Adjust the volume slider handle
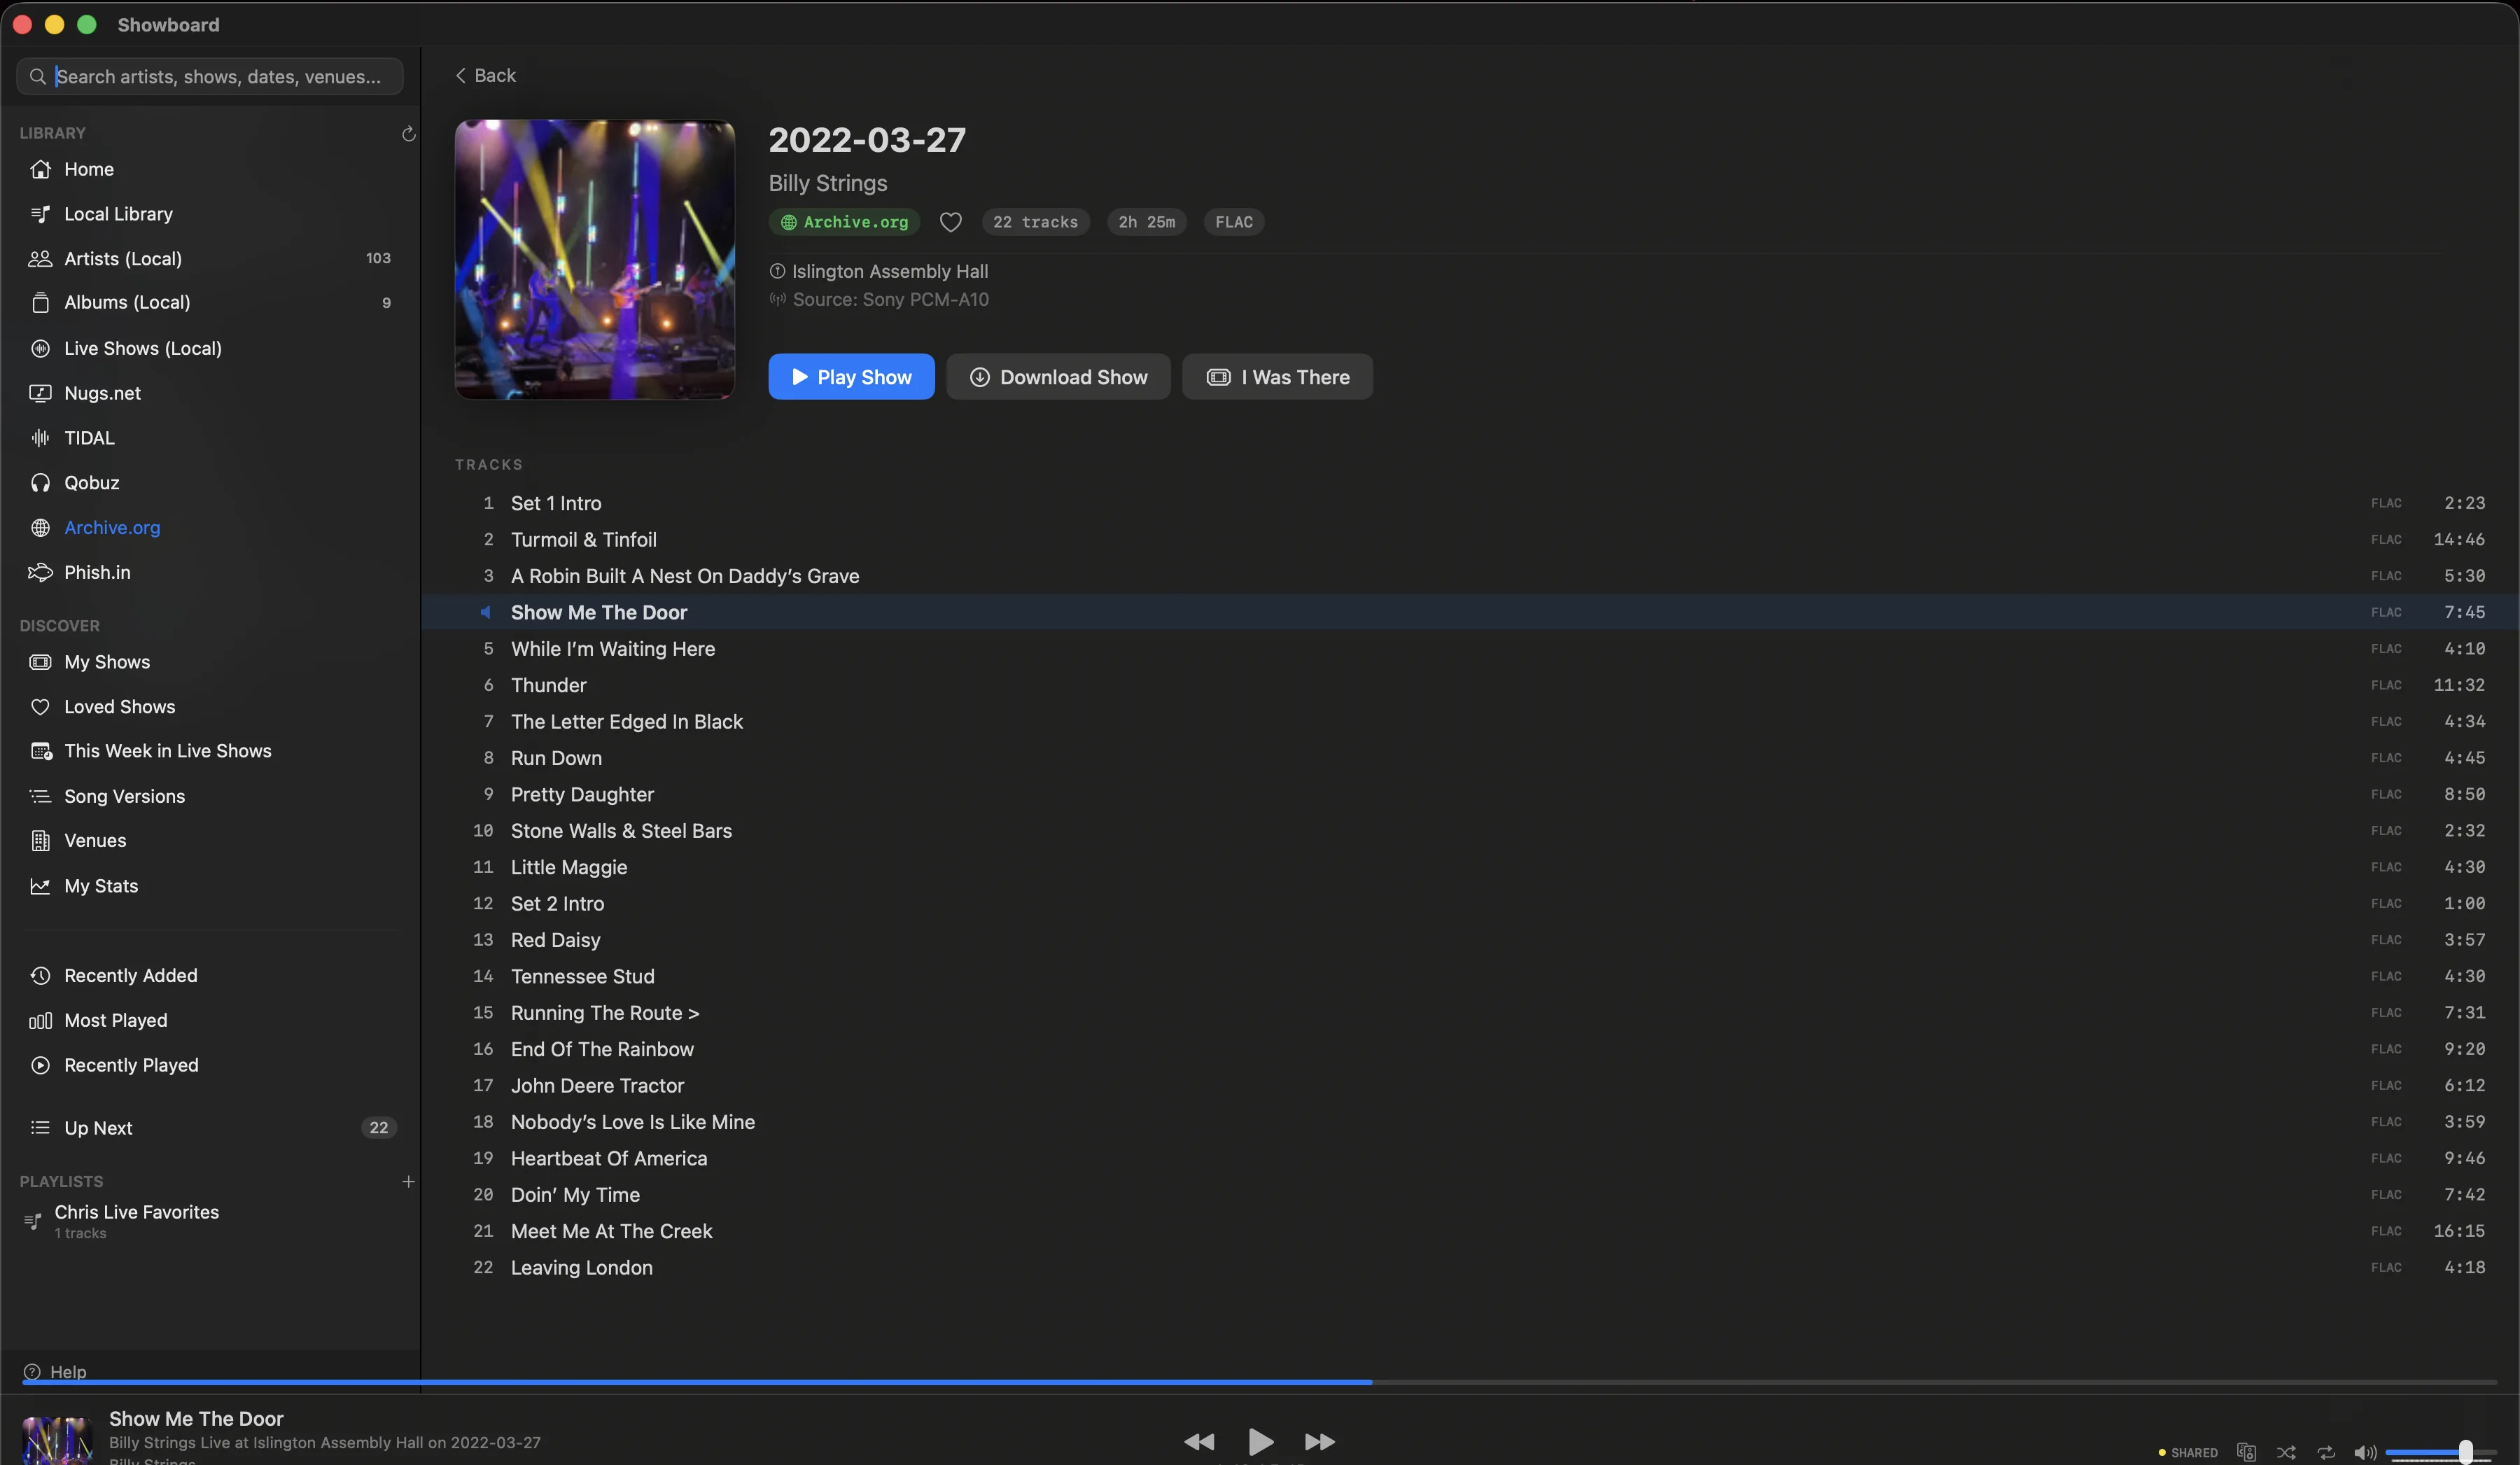The height and width of the screenshot is (1465, 2520). pos(2465,1452)
